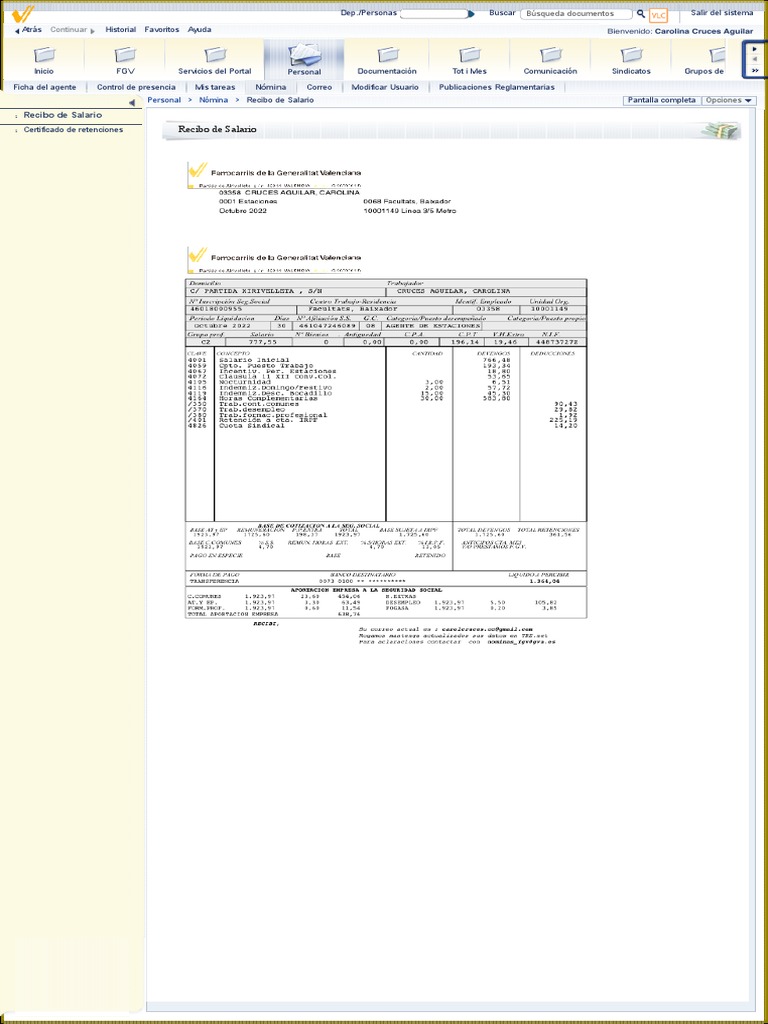Viewport: 768px width, 1024px height.
Task: Click the text '0068 Facultats, Baixador'
Action: pos(407,201)
